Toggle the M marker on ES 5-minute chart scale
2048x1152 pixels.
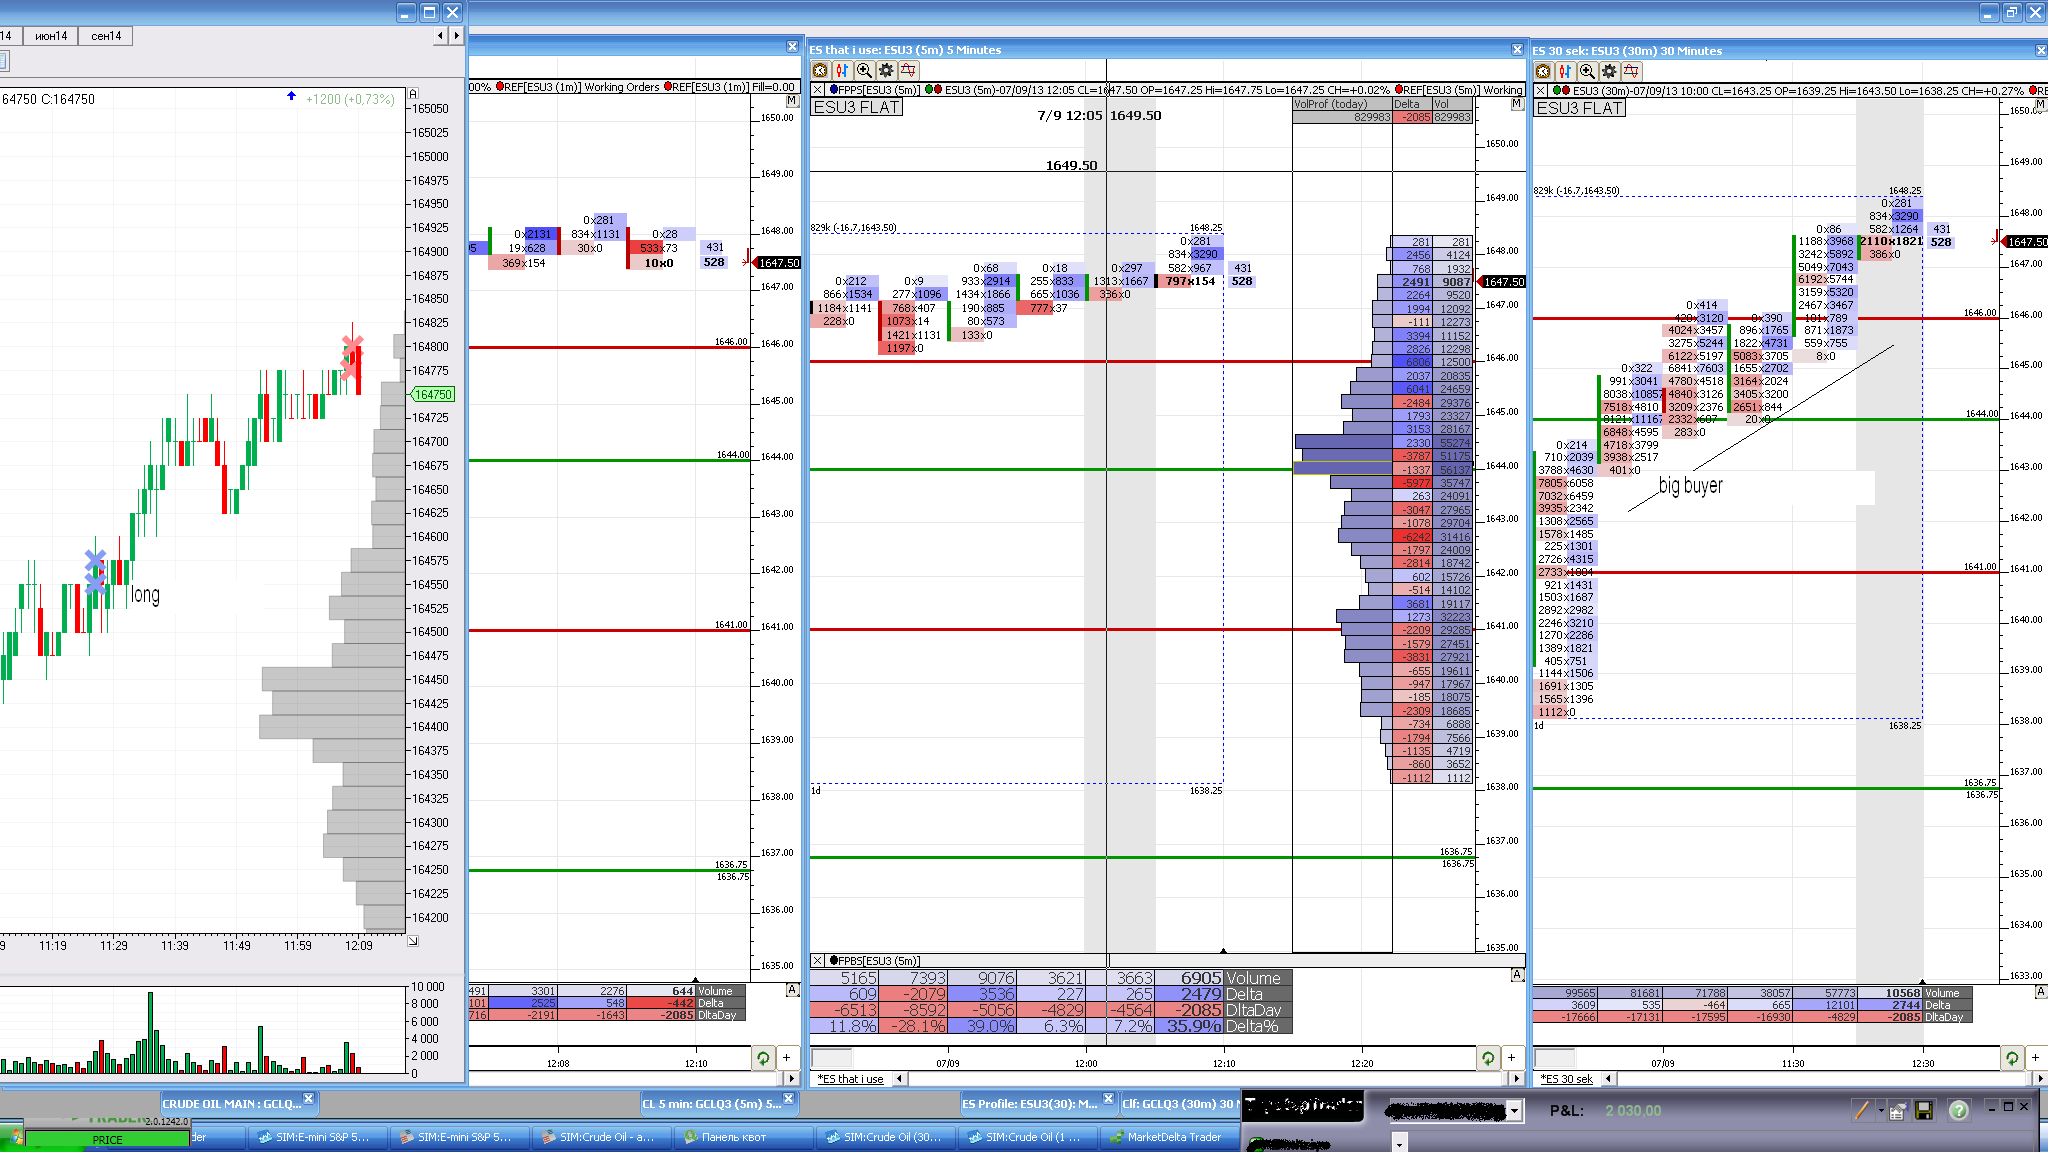pyautogui.click(x=1517, y=104)
